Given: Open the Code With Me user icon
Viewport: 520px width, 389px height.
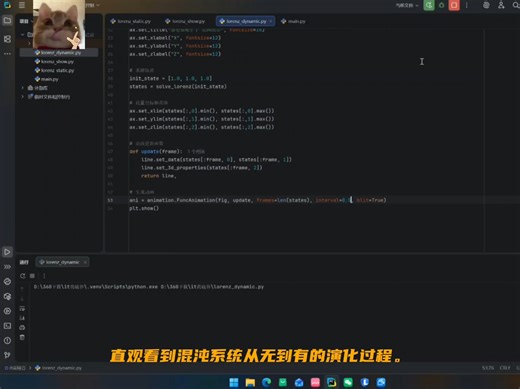Looking at the screenshot, I should tap(501, 5).
